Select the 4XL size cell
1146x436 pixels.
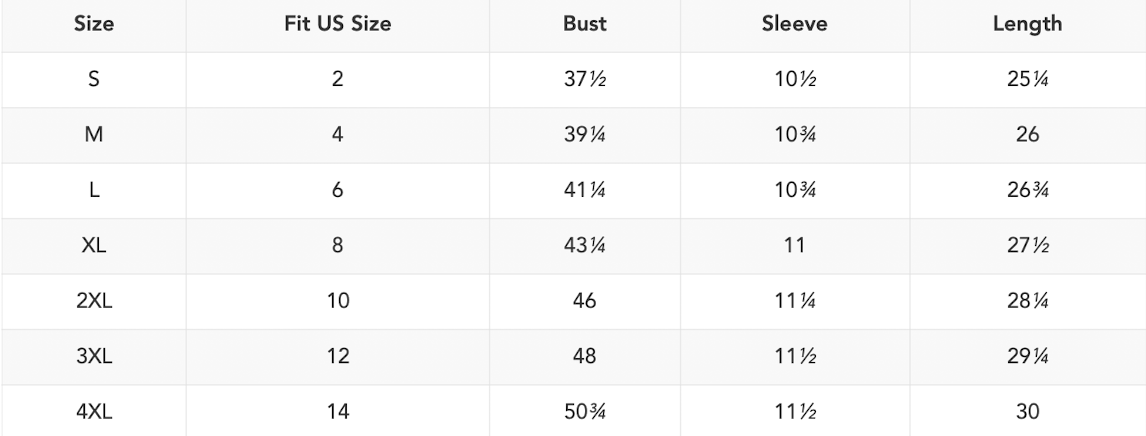pyautogui.click(x=93, y=411)
